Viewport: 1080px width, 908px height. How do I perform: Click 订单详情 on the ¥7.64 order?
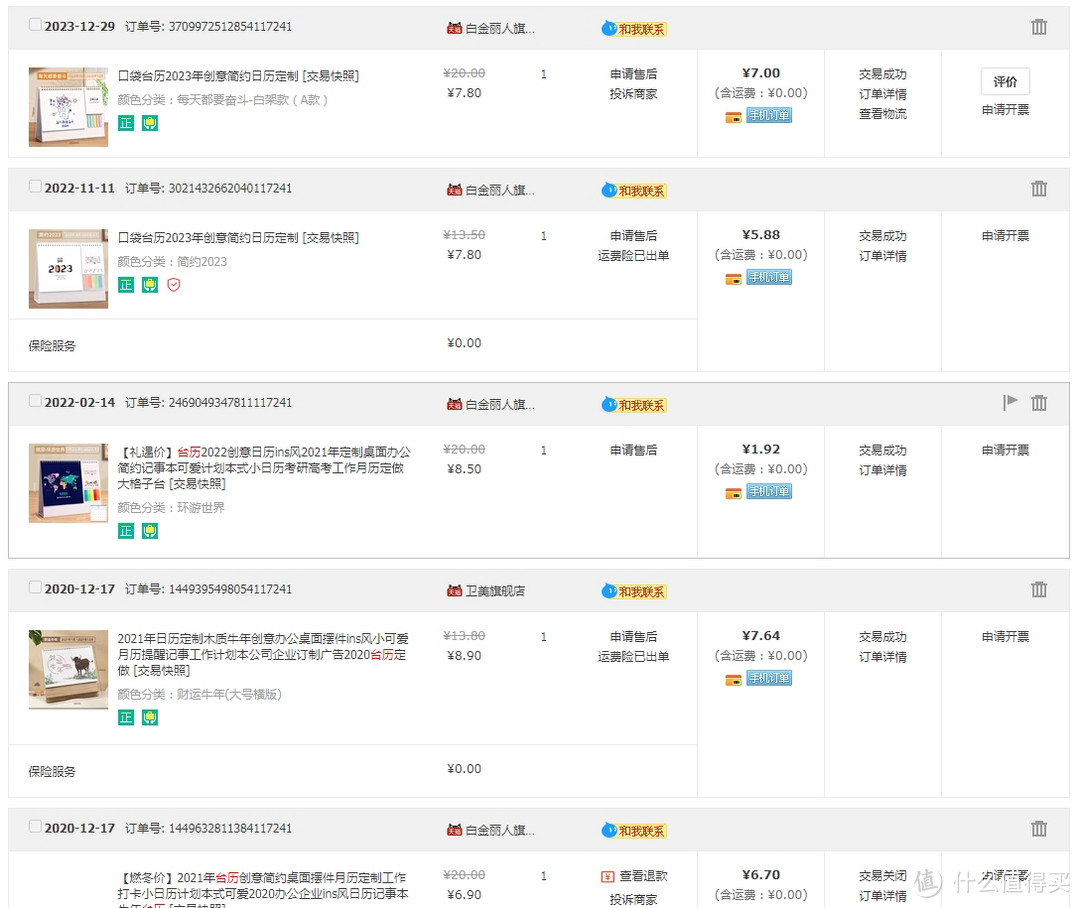(882, 657)
